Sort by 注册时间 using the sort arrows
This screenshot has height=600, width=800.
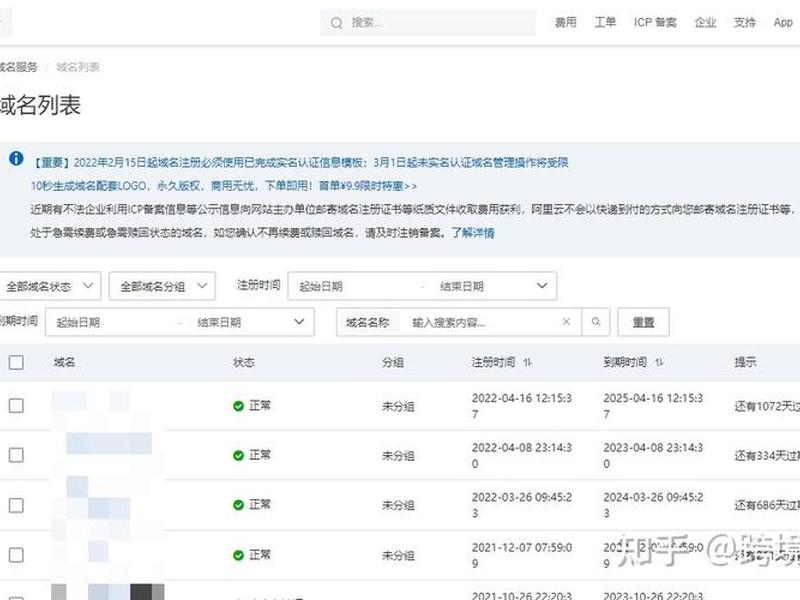click(528, 362)
